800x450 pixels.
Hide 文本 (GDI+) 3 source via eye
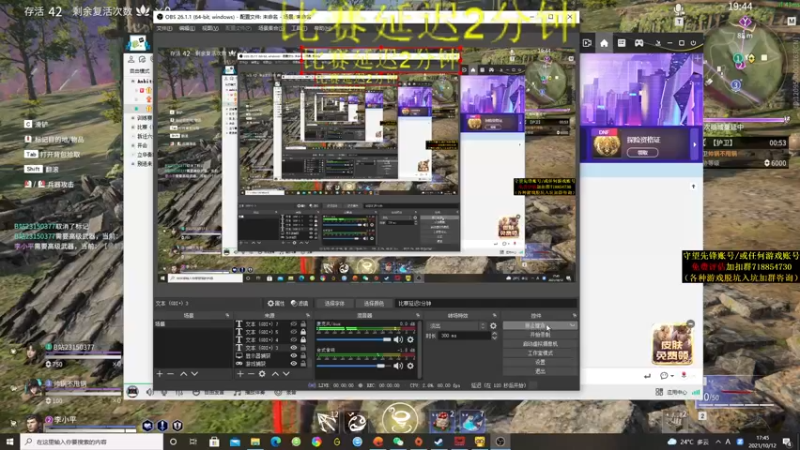tap(293, 347)
